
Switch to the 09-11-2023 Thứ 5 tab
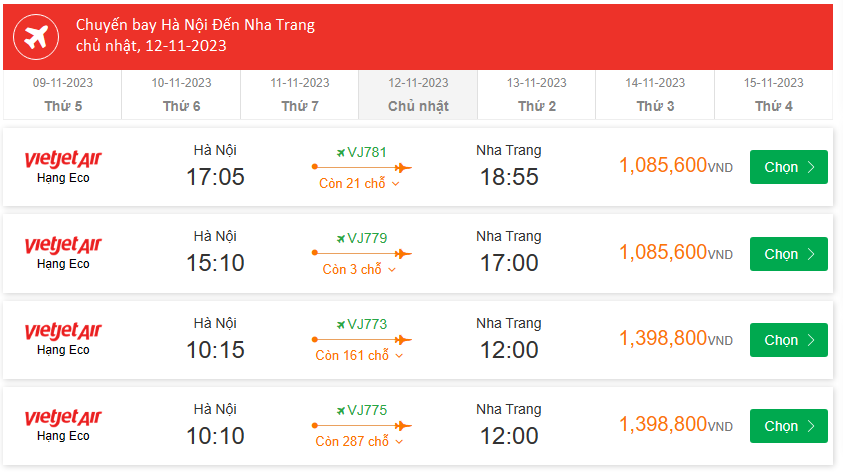(63, 95)
